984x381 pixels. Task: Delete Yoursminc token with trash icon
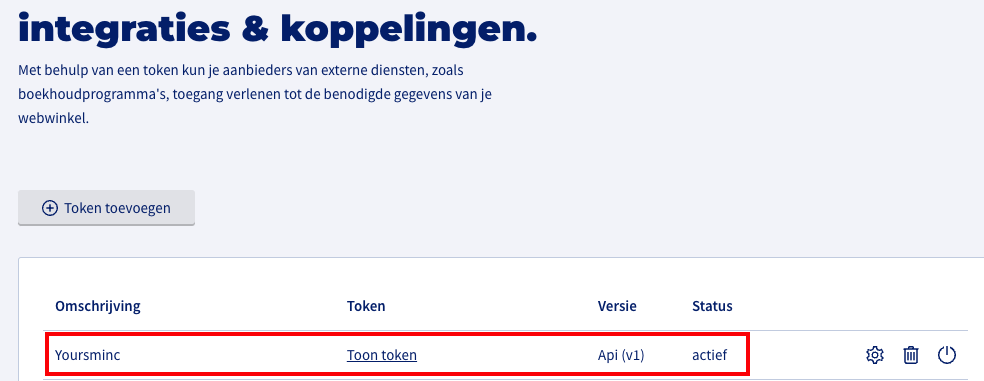point(910,355)
